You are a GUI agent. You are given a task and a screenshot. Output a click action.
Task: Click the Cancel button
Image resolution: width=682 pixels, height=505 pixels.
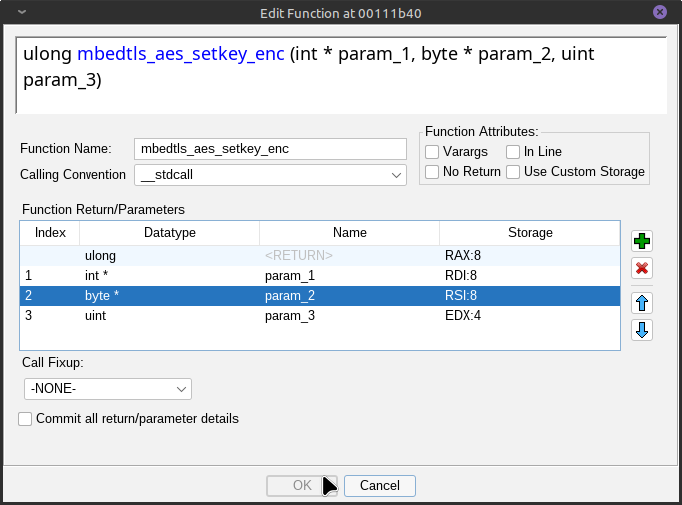pyautogui.click(x=380, y=485)
